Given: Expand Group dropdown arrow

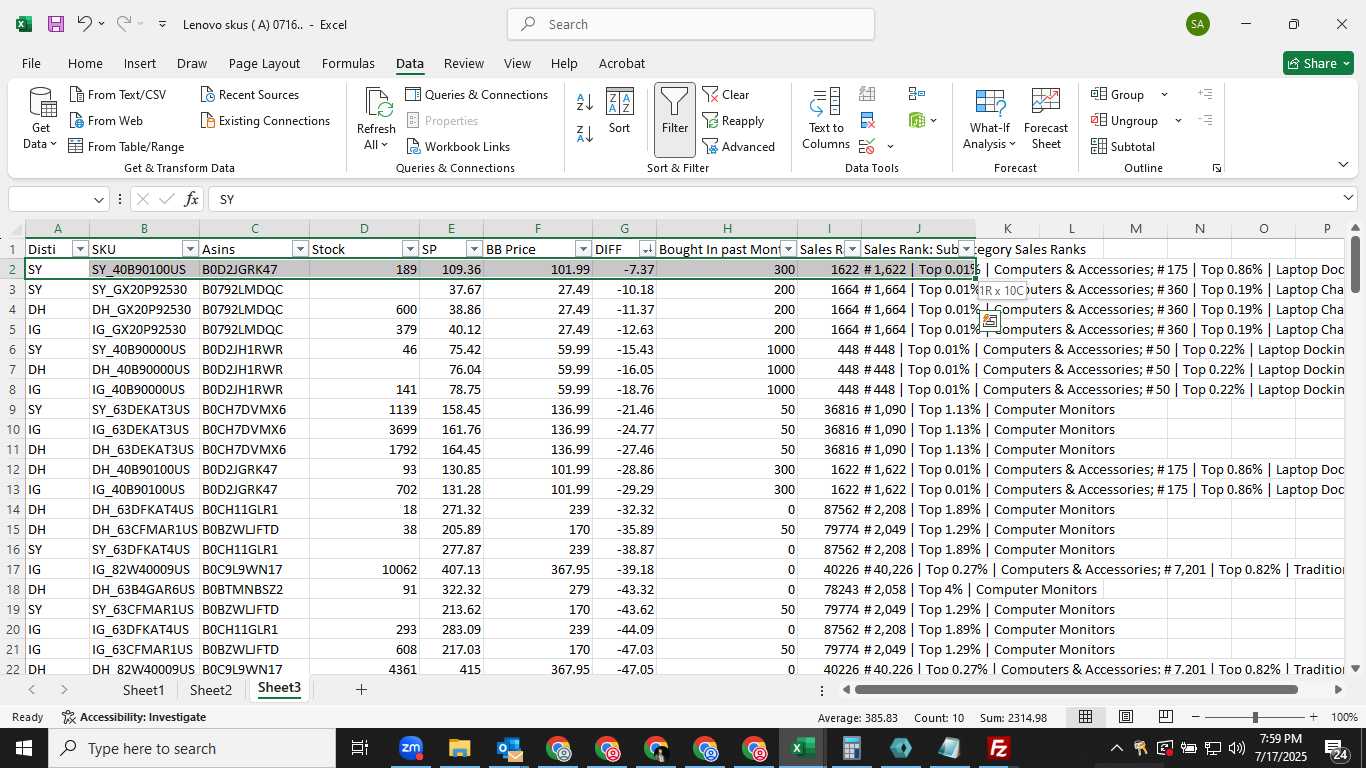Looking at the screenshot, I should tap(1164, 95).
